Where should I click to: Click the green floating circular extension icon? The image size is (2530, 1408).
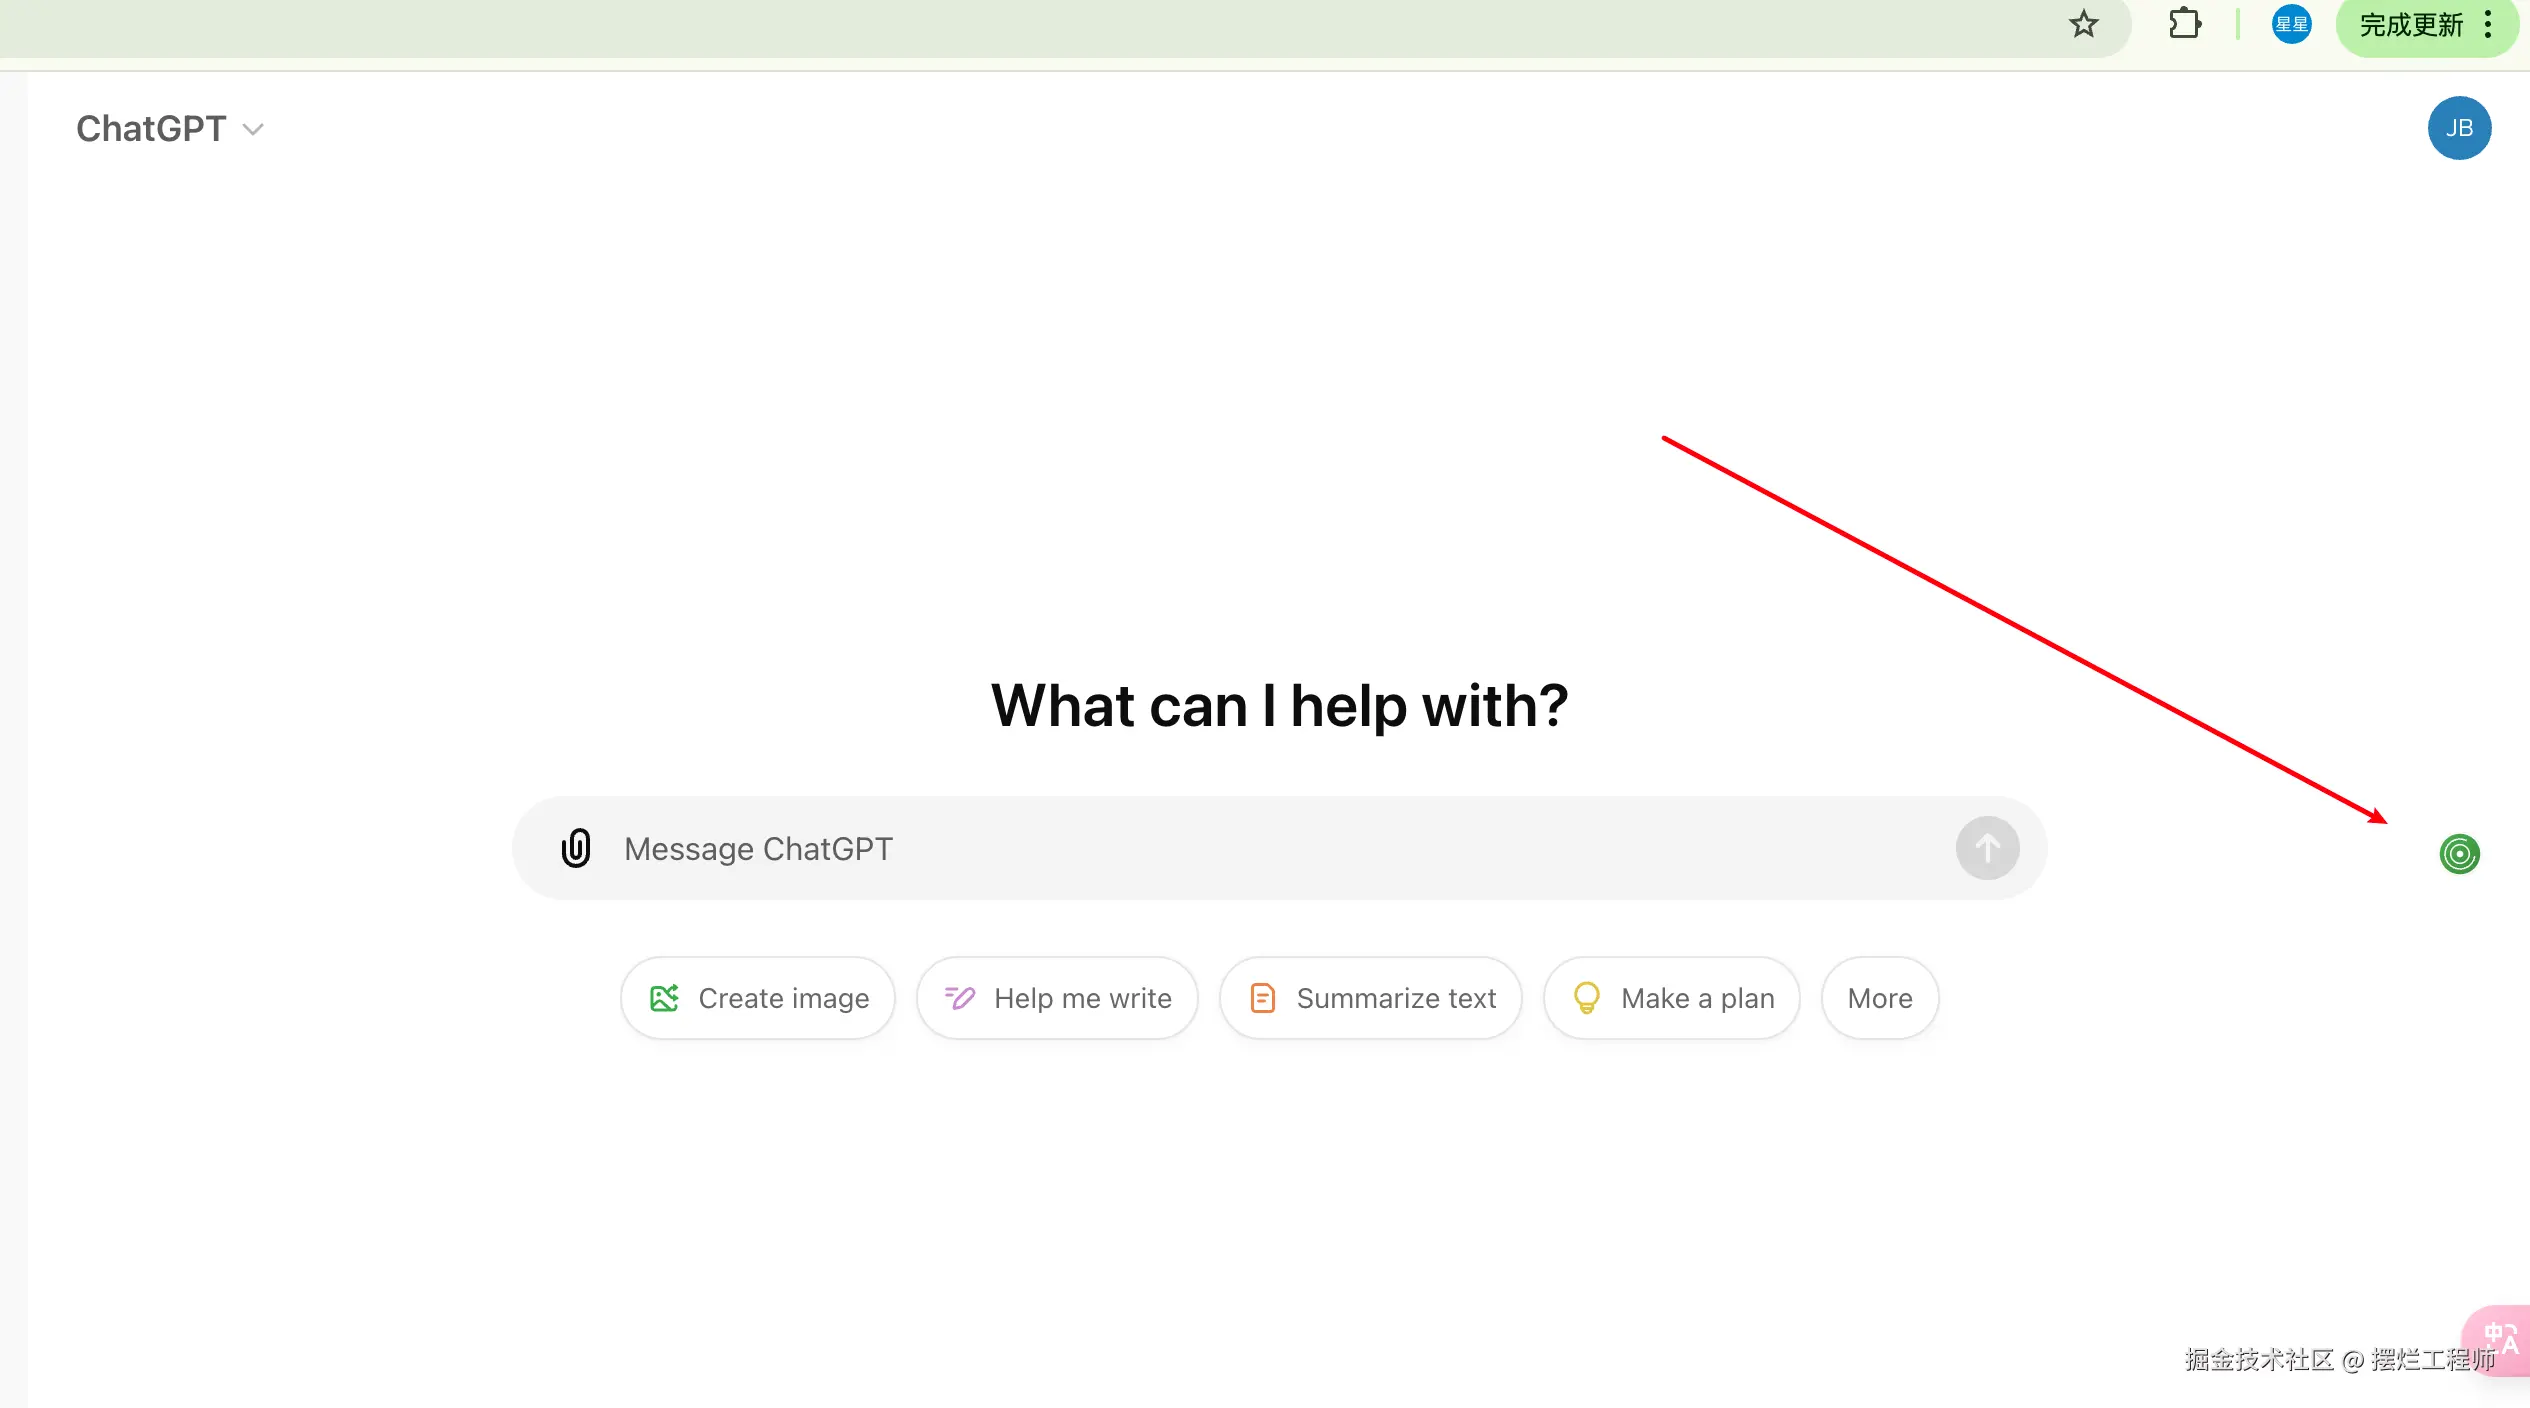coord(2459,854)
